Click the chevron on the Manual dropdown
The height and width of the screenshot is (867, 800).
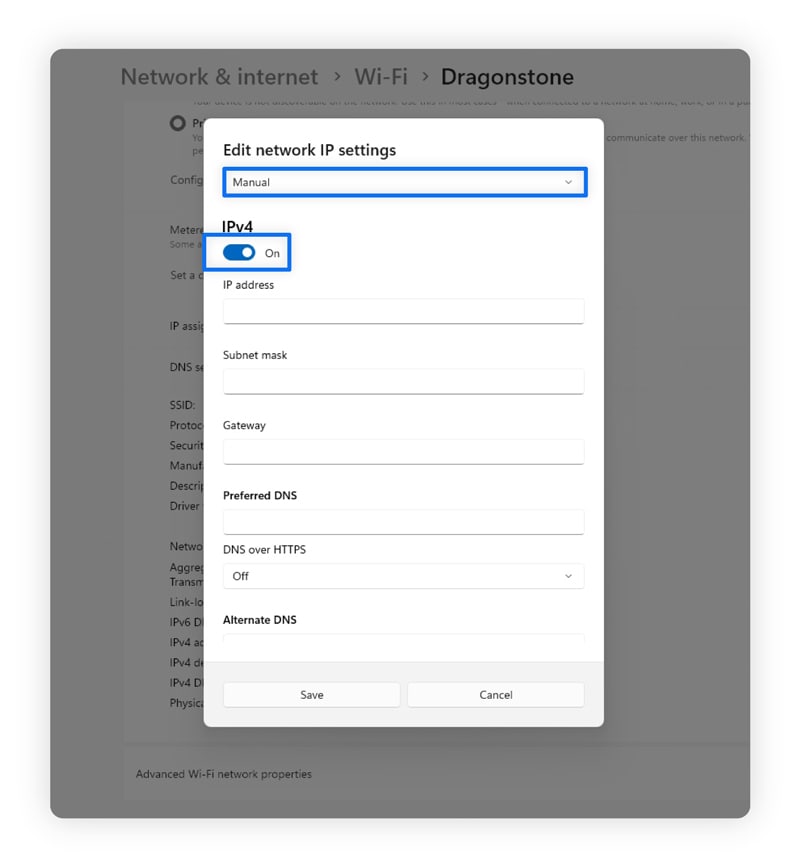(570, 182)
